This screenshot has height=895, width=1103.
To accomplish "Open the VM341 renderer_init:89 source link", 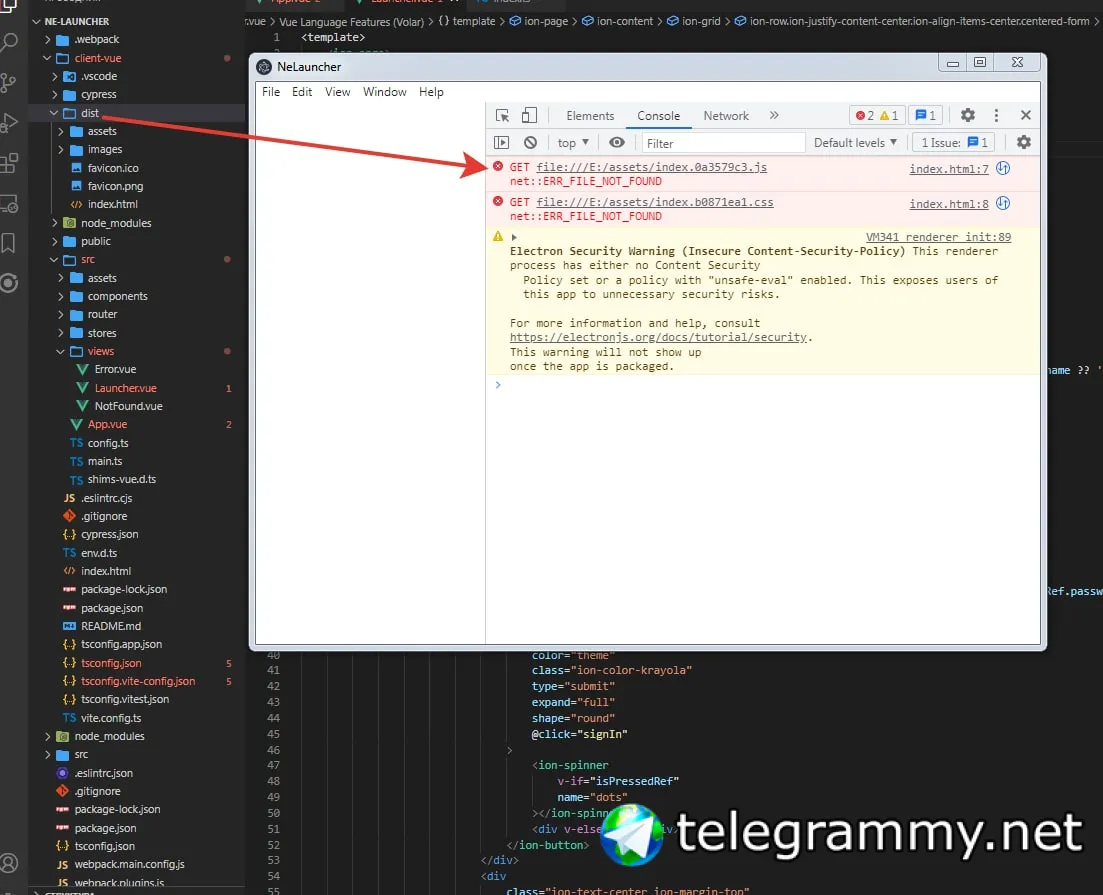I will point(938,237).
